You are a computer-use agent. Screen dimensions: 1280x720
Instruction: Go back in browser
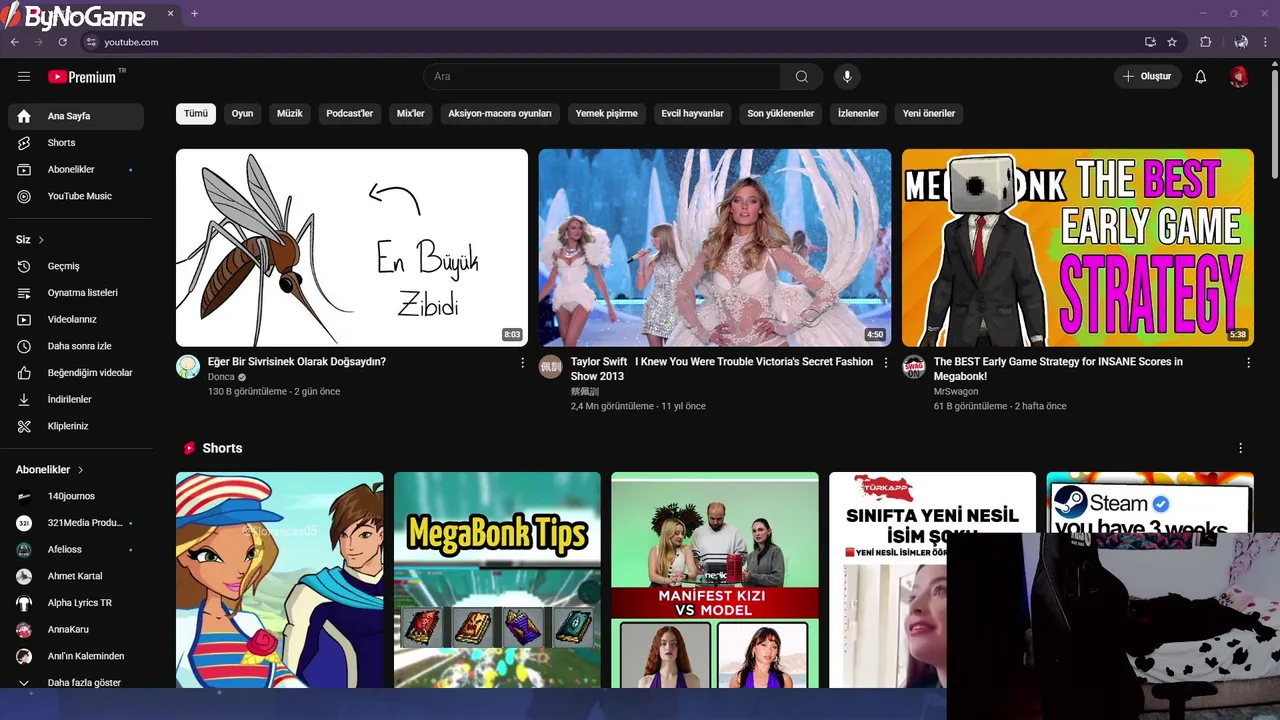click(15, 42)
